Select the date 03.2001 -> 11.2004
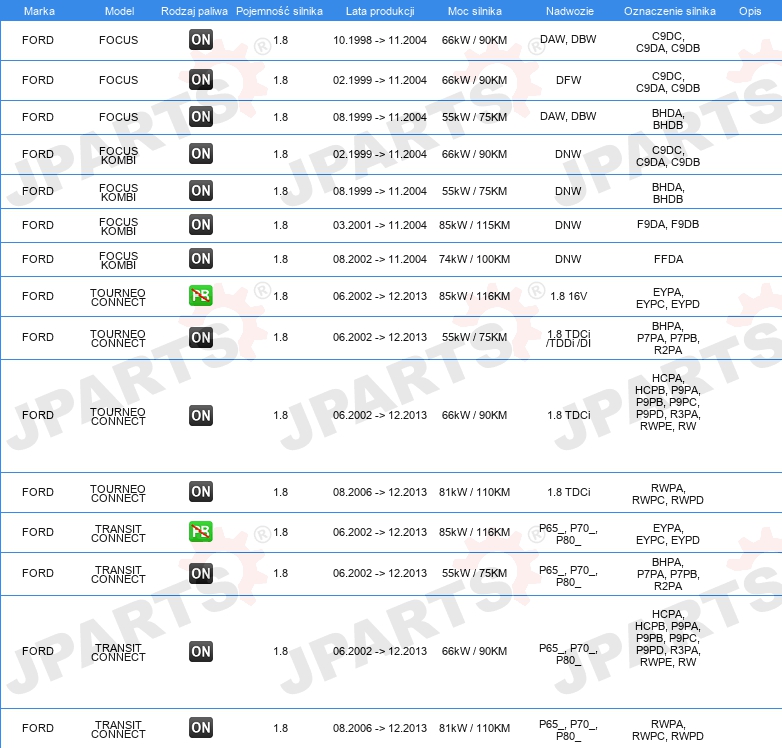782x748 pixels. click(x=380, y=225)
